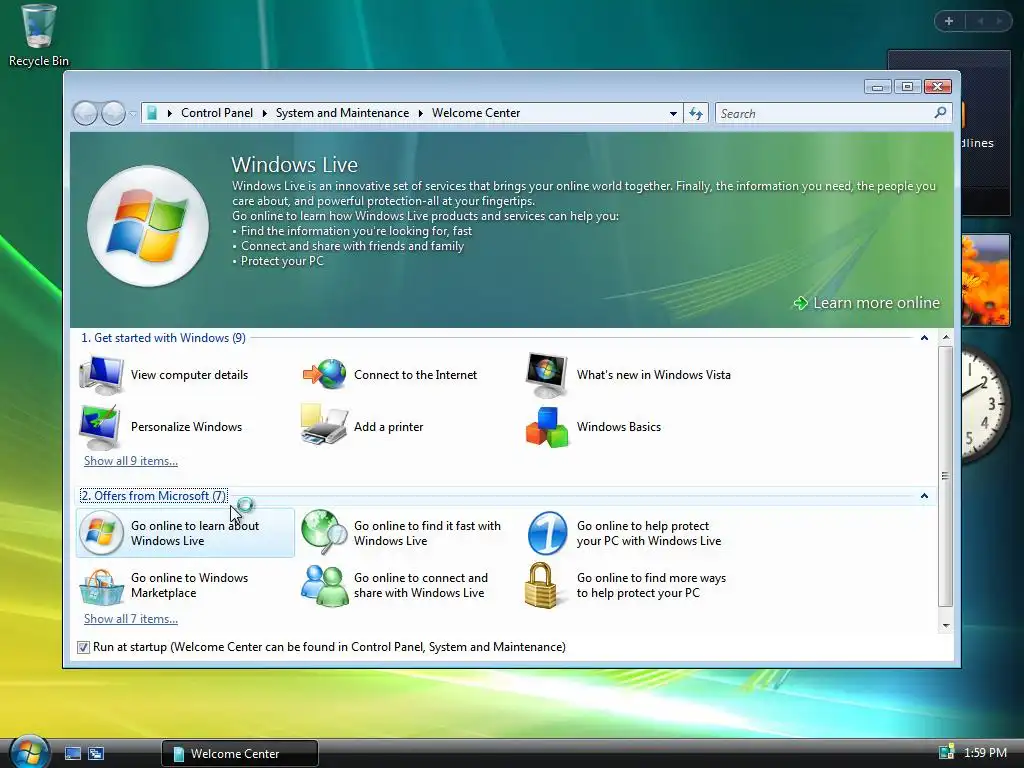Screen dimensions: 1024x768
Task: Select the find it fast magnifier globe icon
Action: [x=324, y=532]
